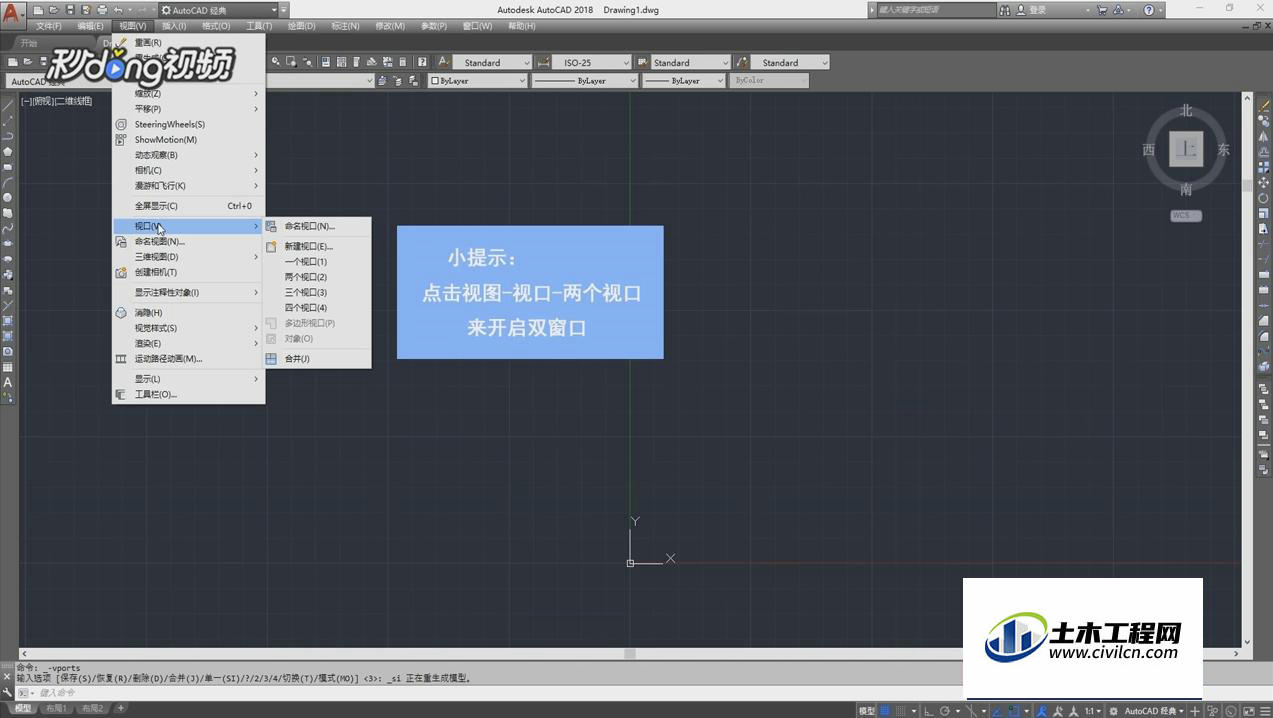Viewport: 1273px width, 718px height.
Task: Open the 标注(N) dimension menu
Action: click(345, 26)
